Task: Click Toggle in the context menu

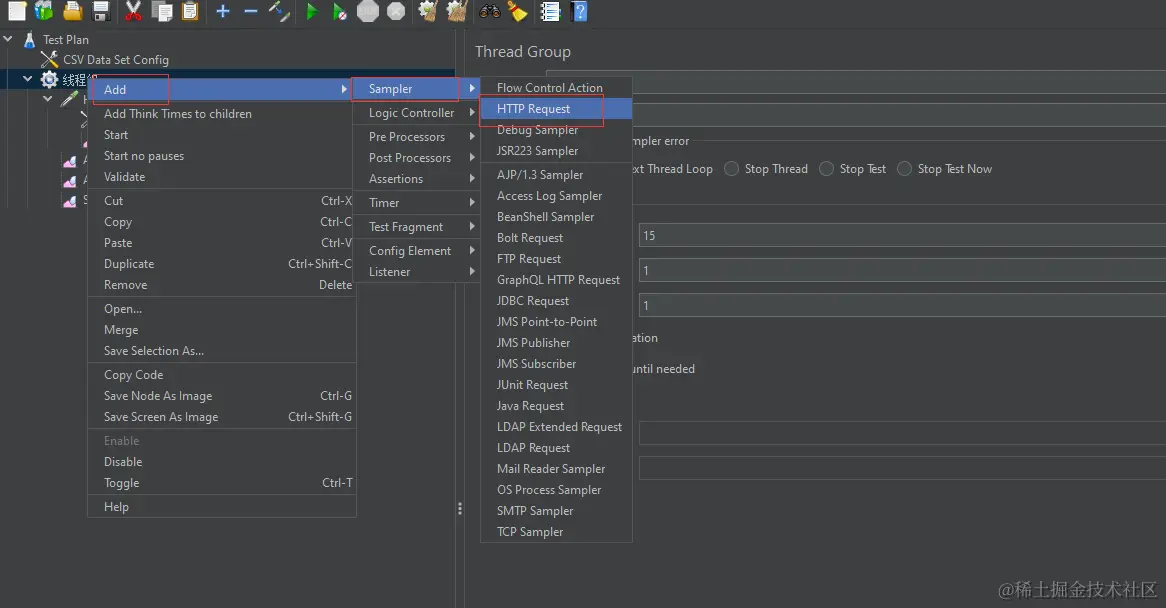Action: [221, 482]
